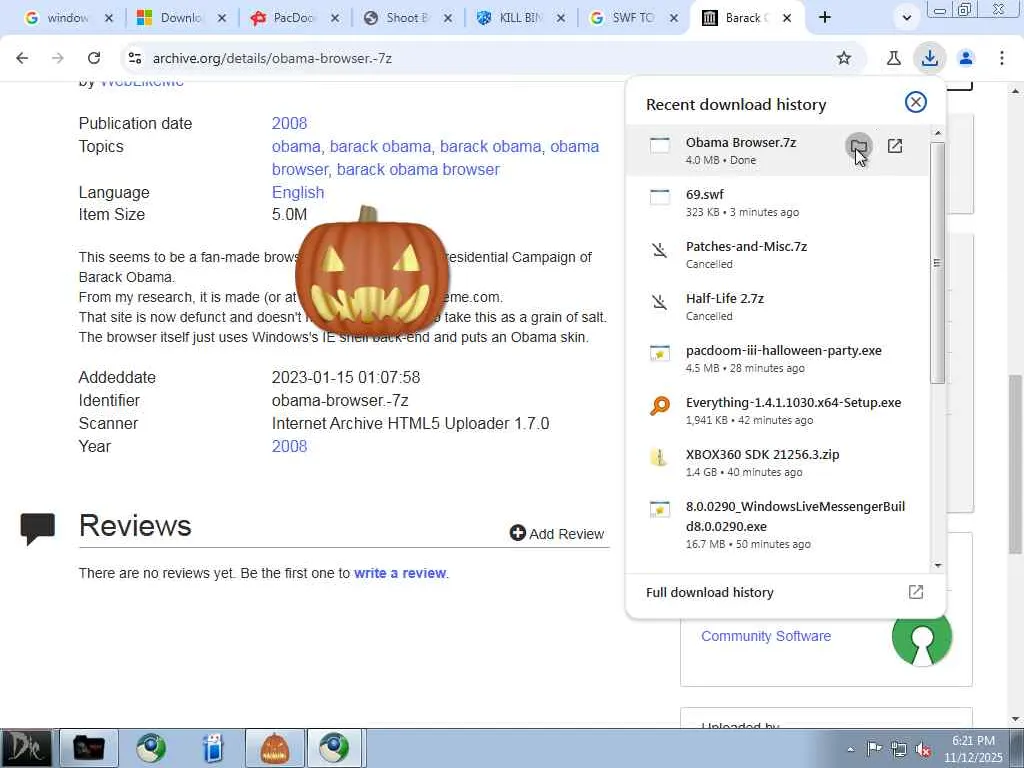1024x768 pixels.
Task: Select the cancelled Half-Life 2.7z download
Action: click(777, 306)
